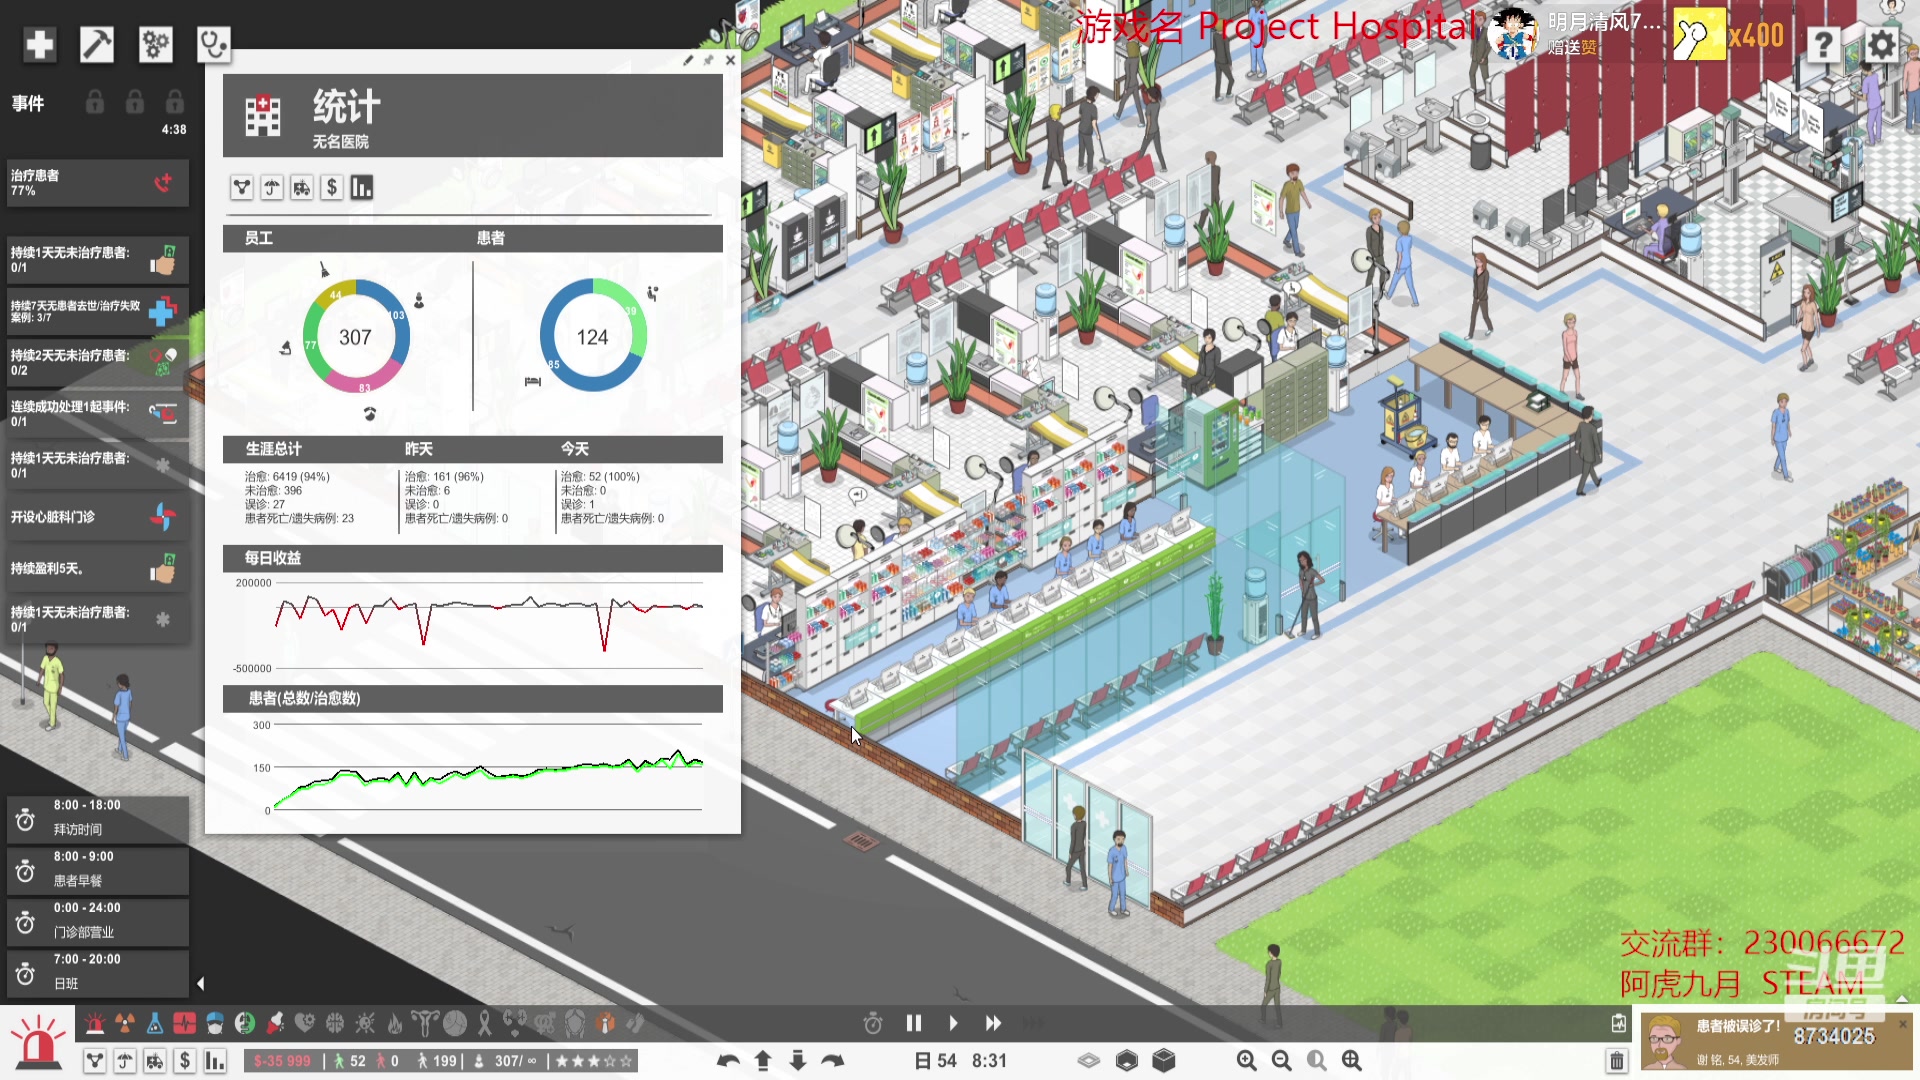Click the last magnifier with crosshair icon

[x=1352, y=1061]
